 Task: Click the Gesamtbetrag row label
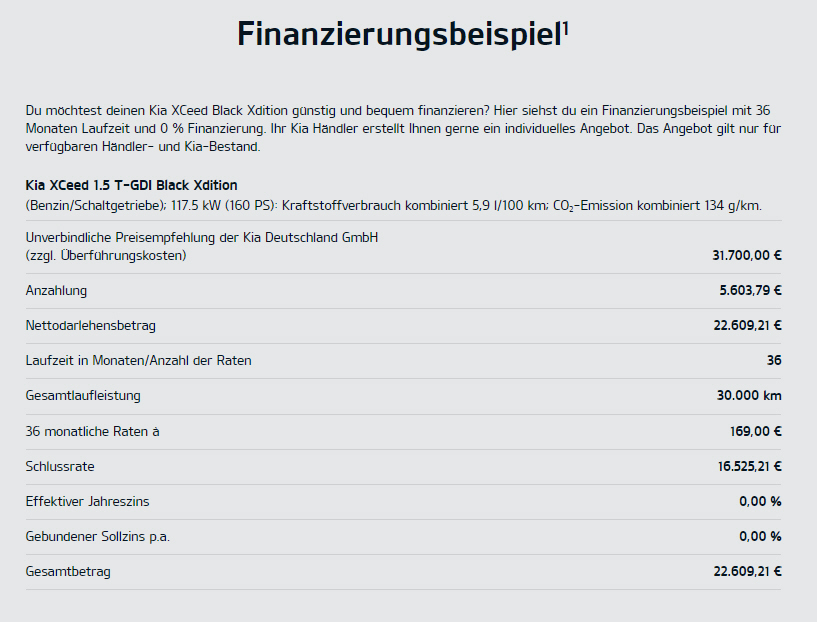pyautogui.click(x=68, y=571)
